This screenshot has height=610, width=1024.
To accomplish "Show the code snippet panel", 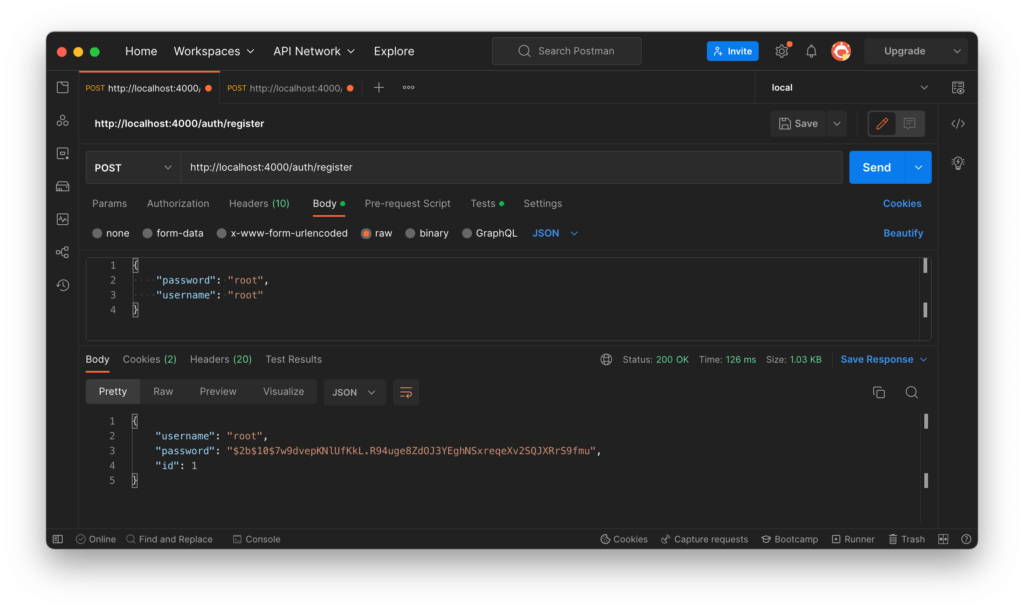I will point(958,123).
